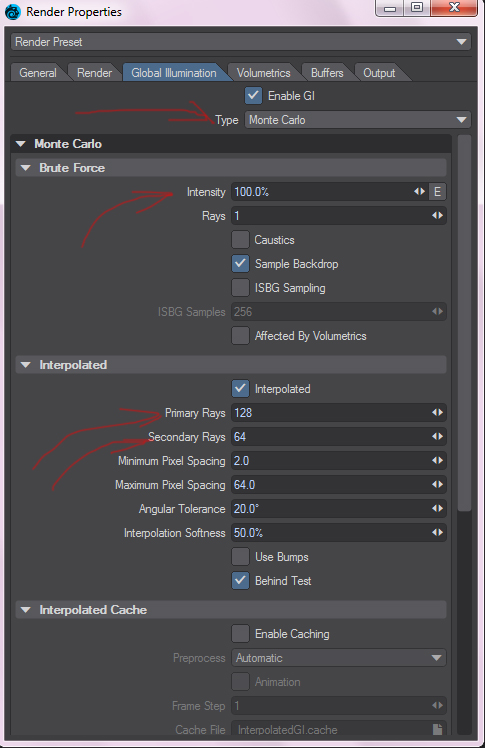This screenshot has height=748, width=485.
Task: Click the Angular Tolerance spinner arrows
Action: (x=437, y=508)
